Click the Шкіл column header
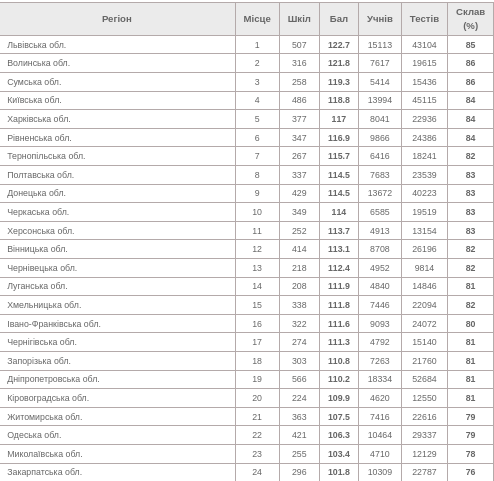The height and width of the screenshot is (481, 494). pyautogui.click(x=299, y=19)
